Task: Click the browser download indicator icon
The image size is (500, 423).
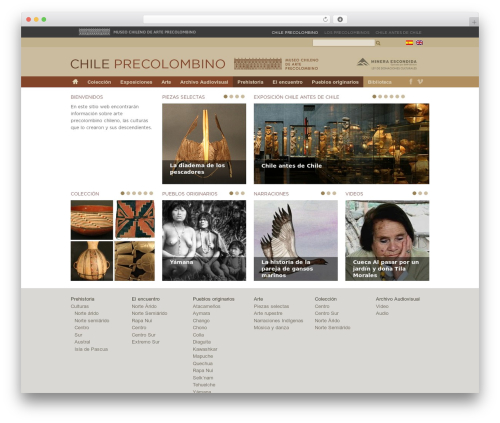Action: pos(340,19)
